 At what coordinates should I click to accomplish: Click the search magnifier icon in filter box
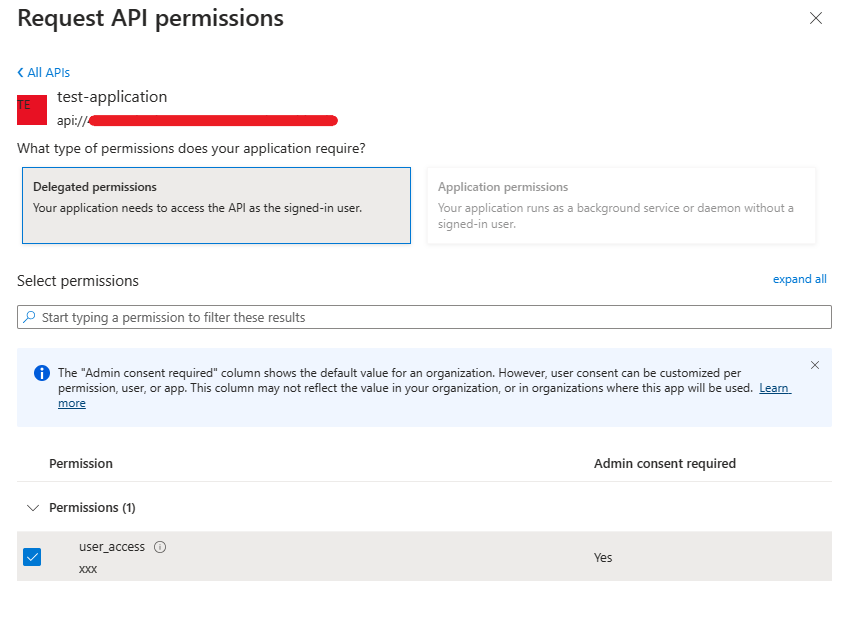(x=30, y=317)
